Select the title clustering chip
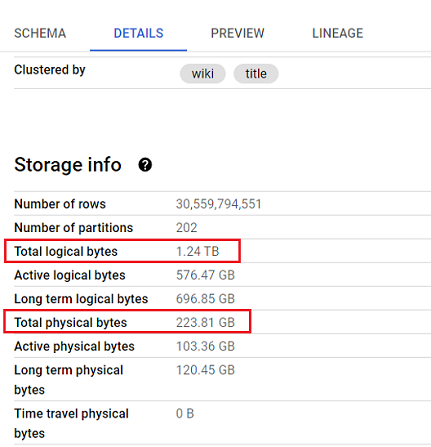 point(256,74)
